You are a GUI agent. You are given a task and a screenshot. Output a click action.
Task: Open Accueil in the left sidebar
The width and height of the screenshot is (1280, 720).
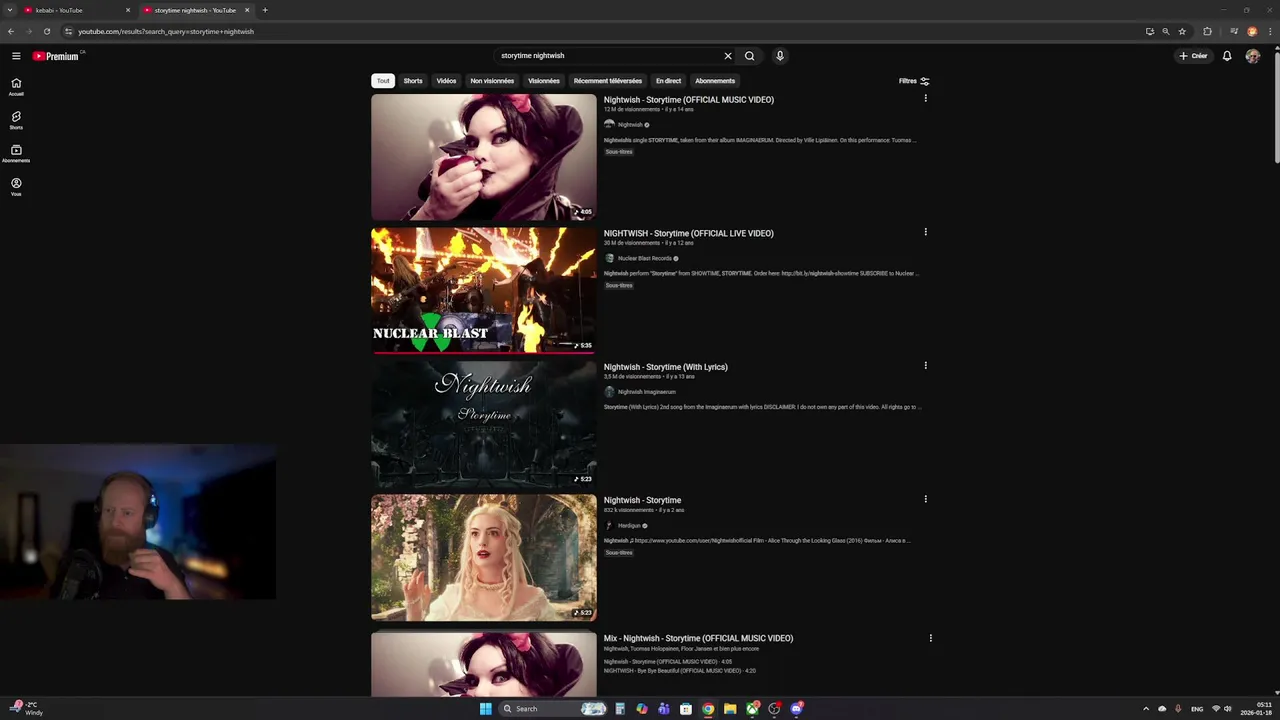tap(16, 87)
